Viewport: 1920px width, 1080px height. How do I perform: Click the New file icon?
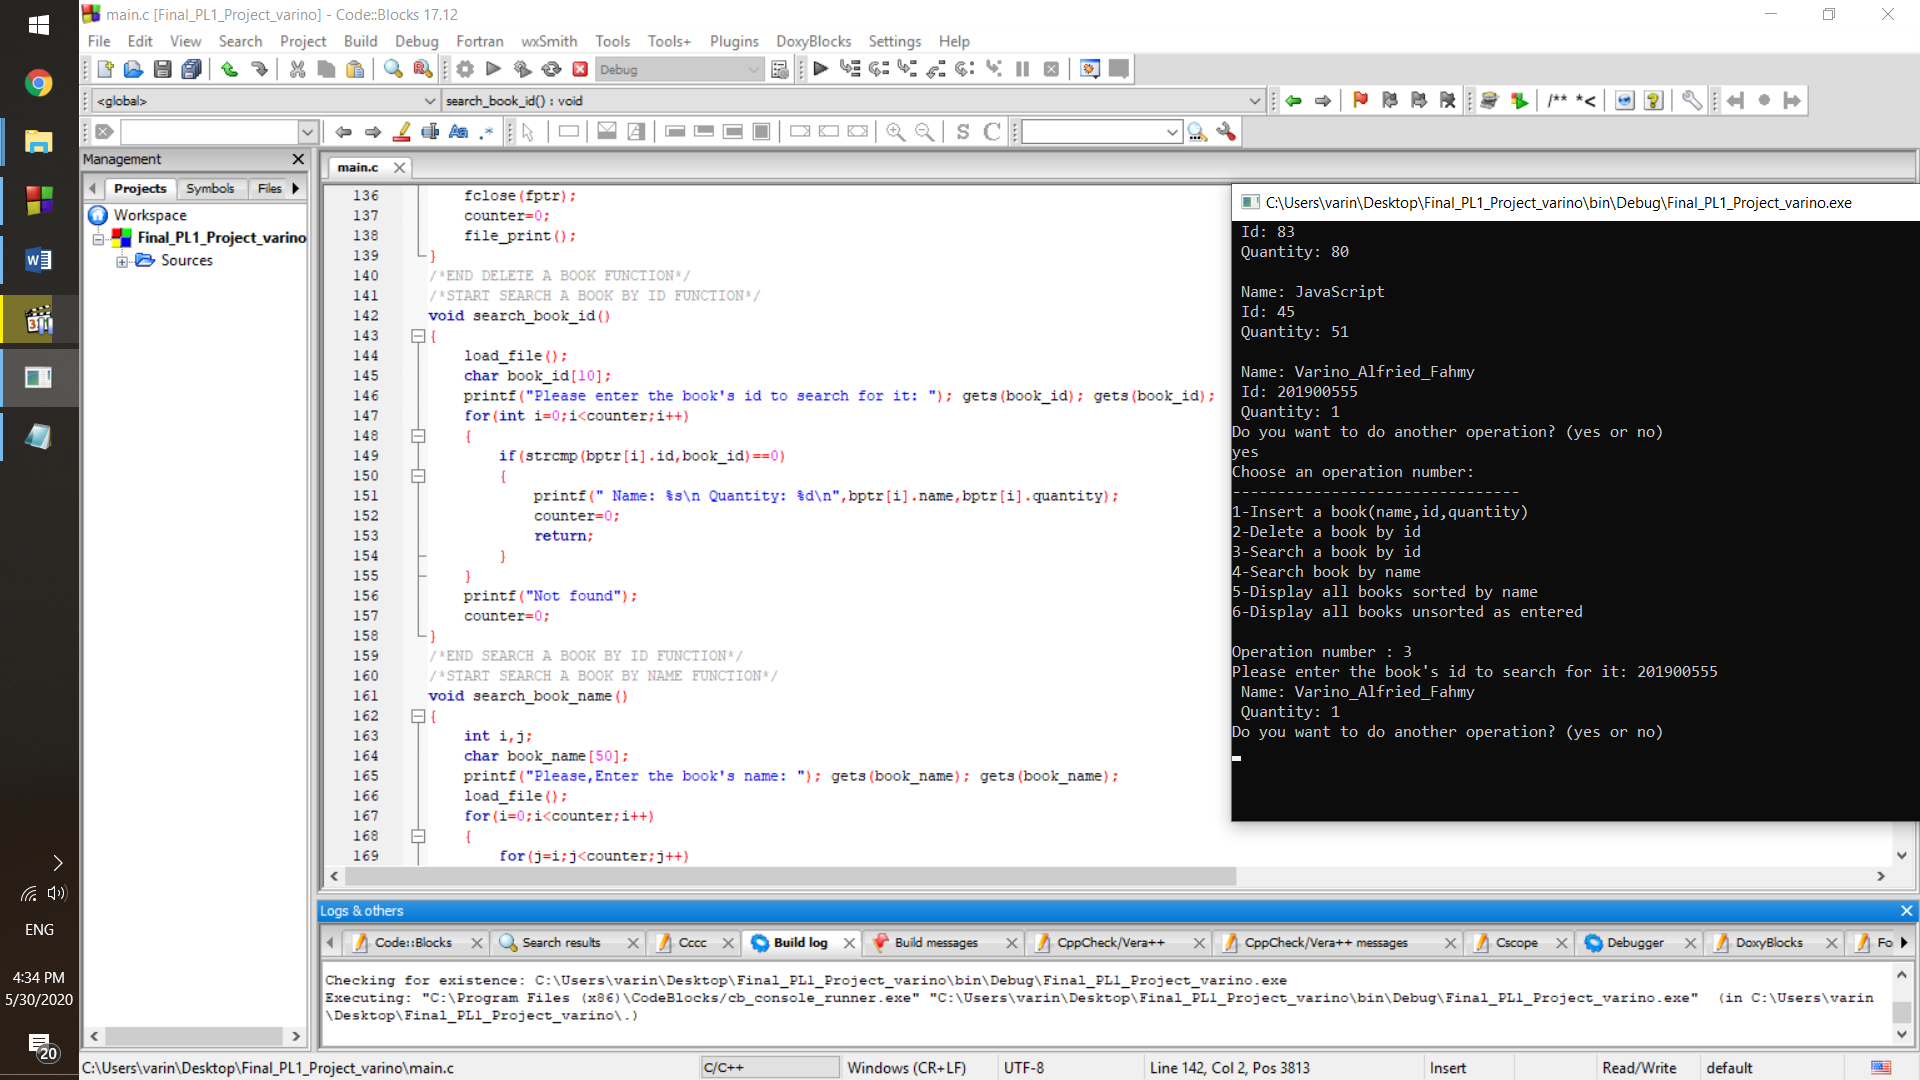coord(105,69)
